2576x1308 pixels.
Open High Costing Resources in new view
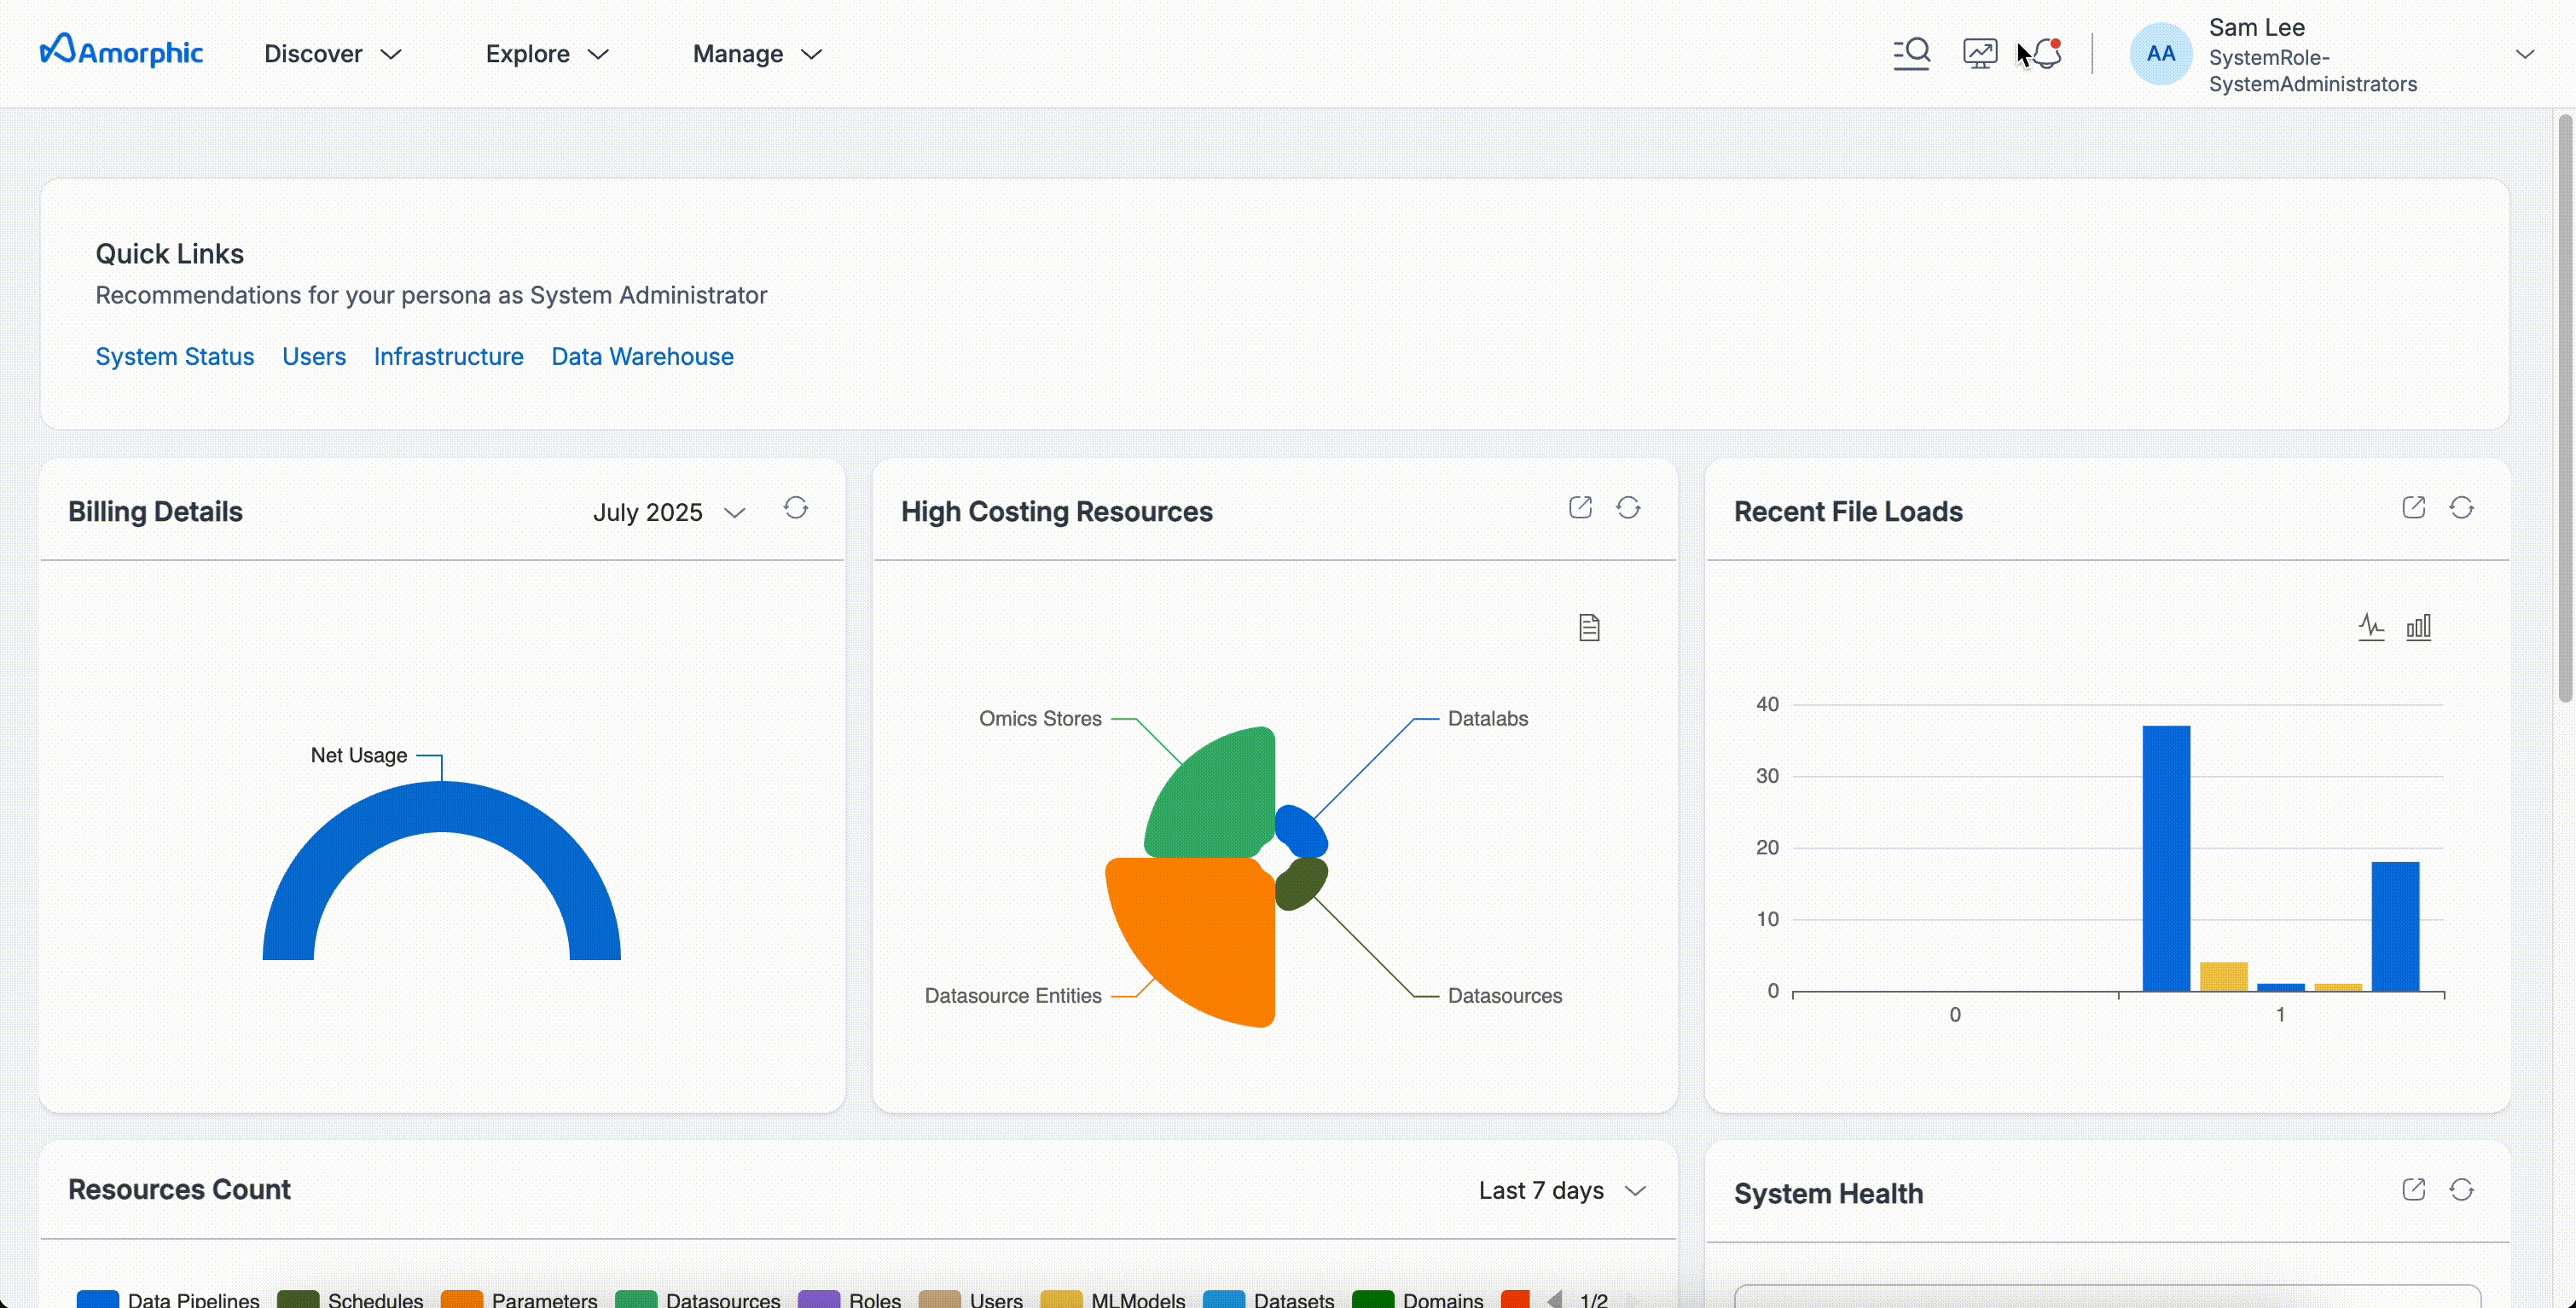1580,508
